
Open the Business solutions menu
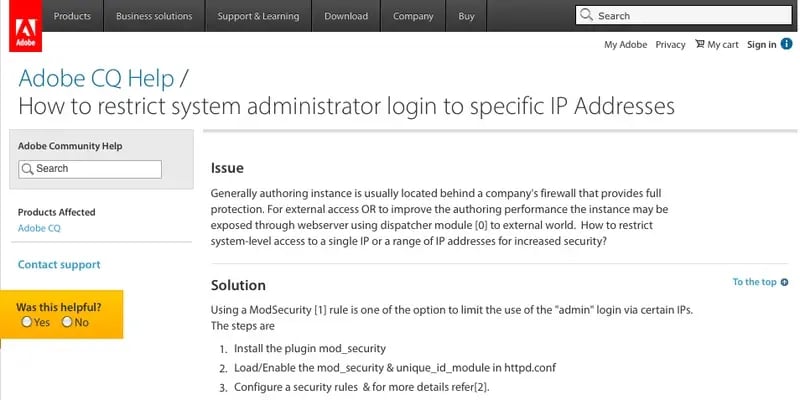154,16
